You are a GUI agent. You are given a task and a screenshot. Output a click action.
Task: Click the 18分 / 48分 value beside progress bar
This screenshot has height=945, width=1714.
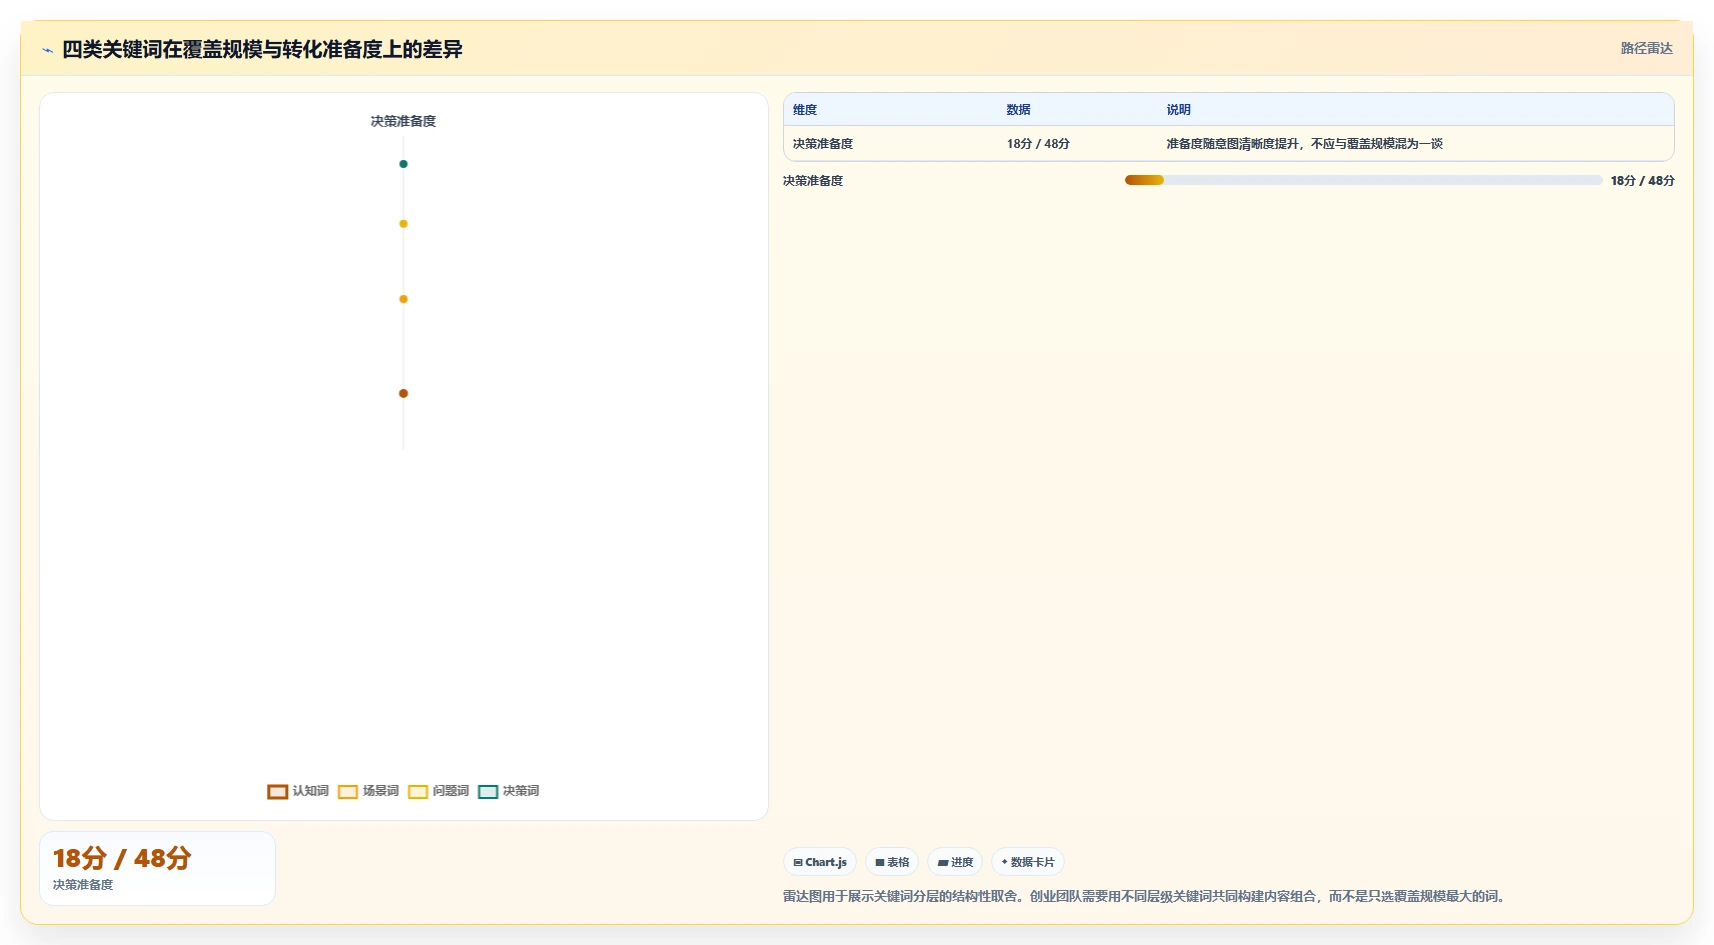tap(1642, 181)
